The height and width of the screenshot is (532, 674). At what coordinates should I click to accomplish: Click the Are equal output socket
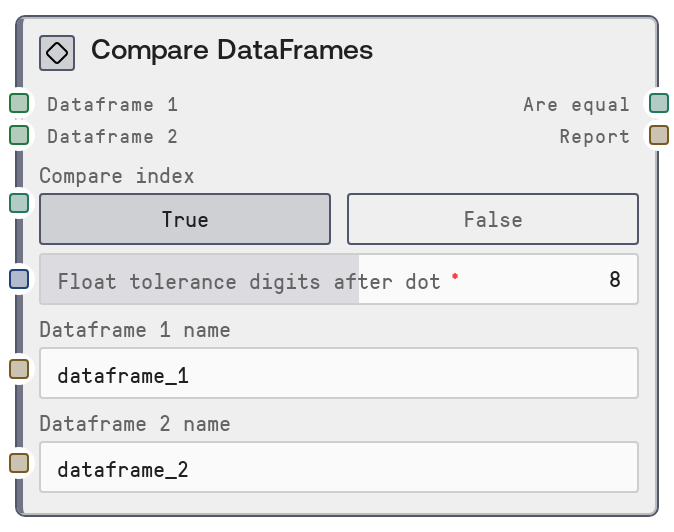(658, 103)
